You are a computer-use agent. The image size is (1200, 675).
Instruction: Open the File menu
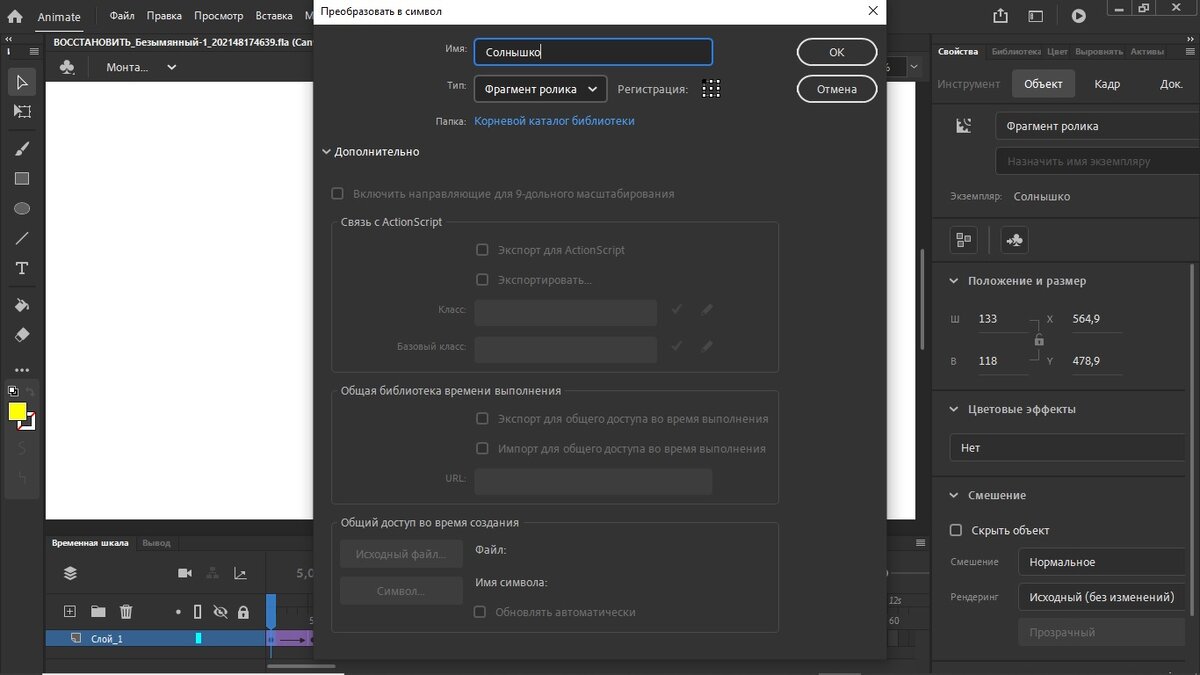pos(122,16)
